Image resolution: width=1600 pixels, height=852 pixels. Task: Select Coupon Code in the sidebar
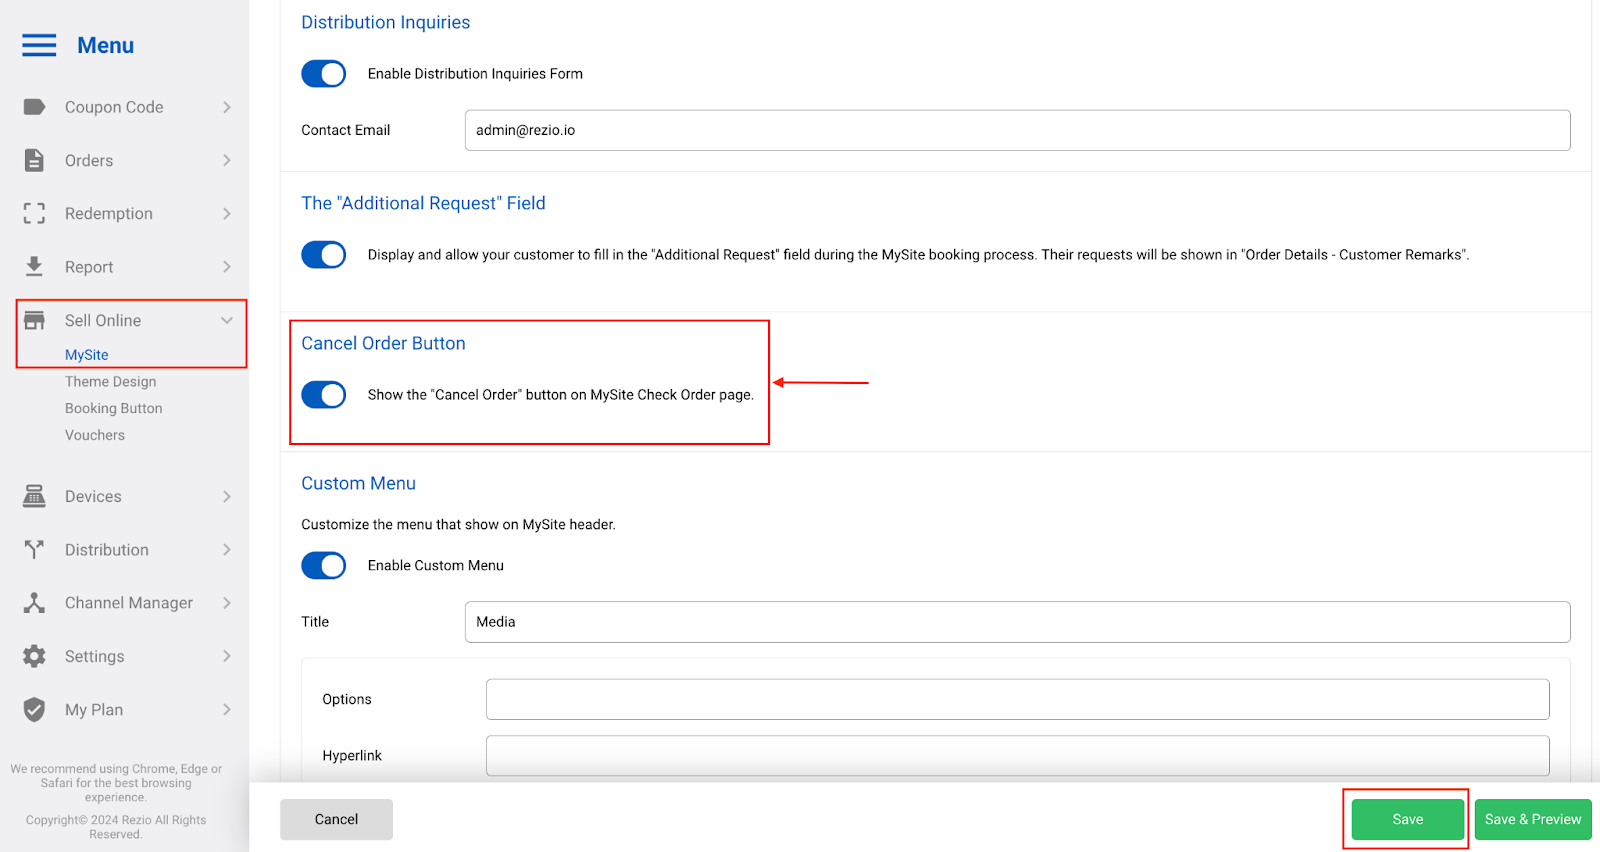tap(114, 107)
